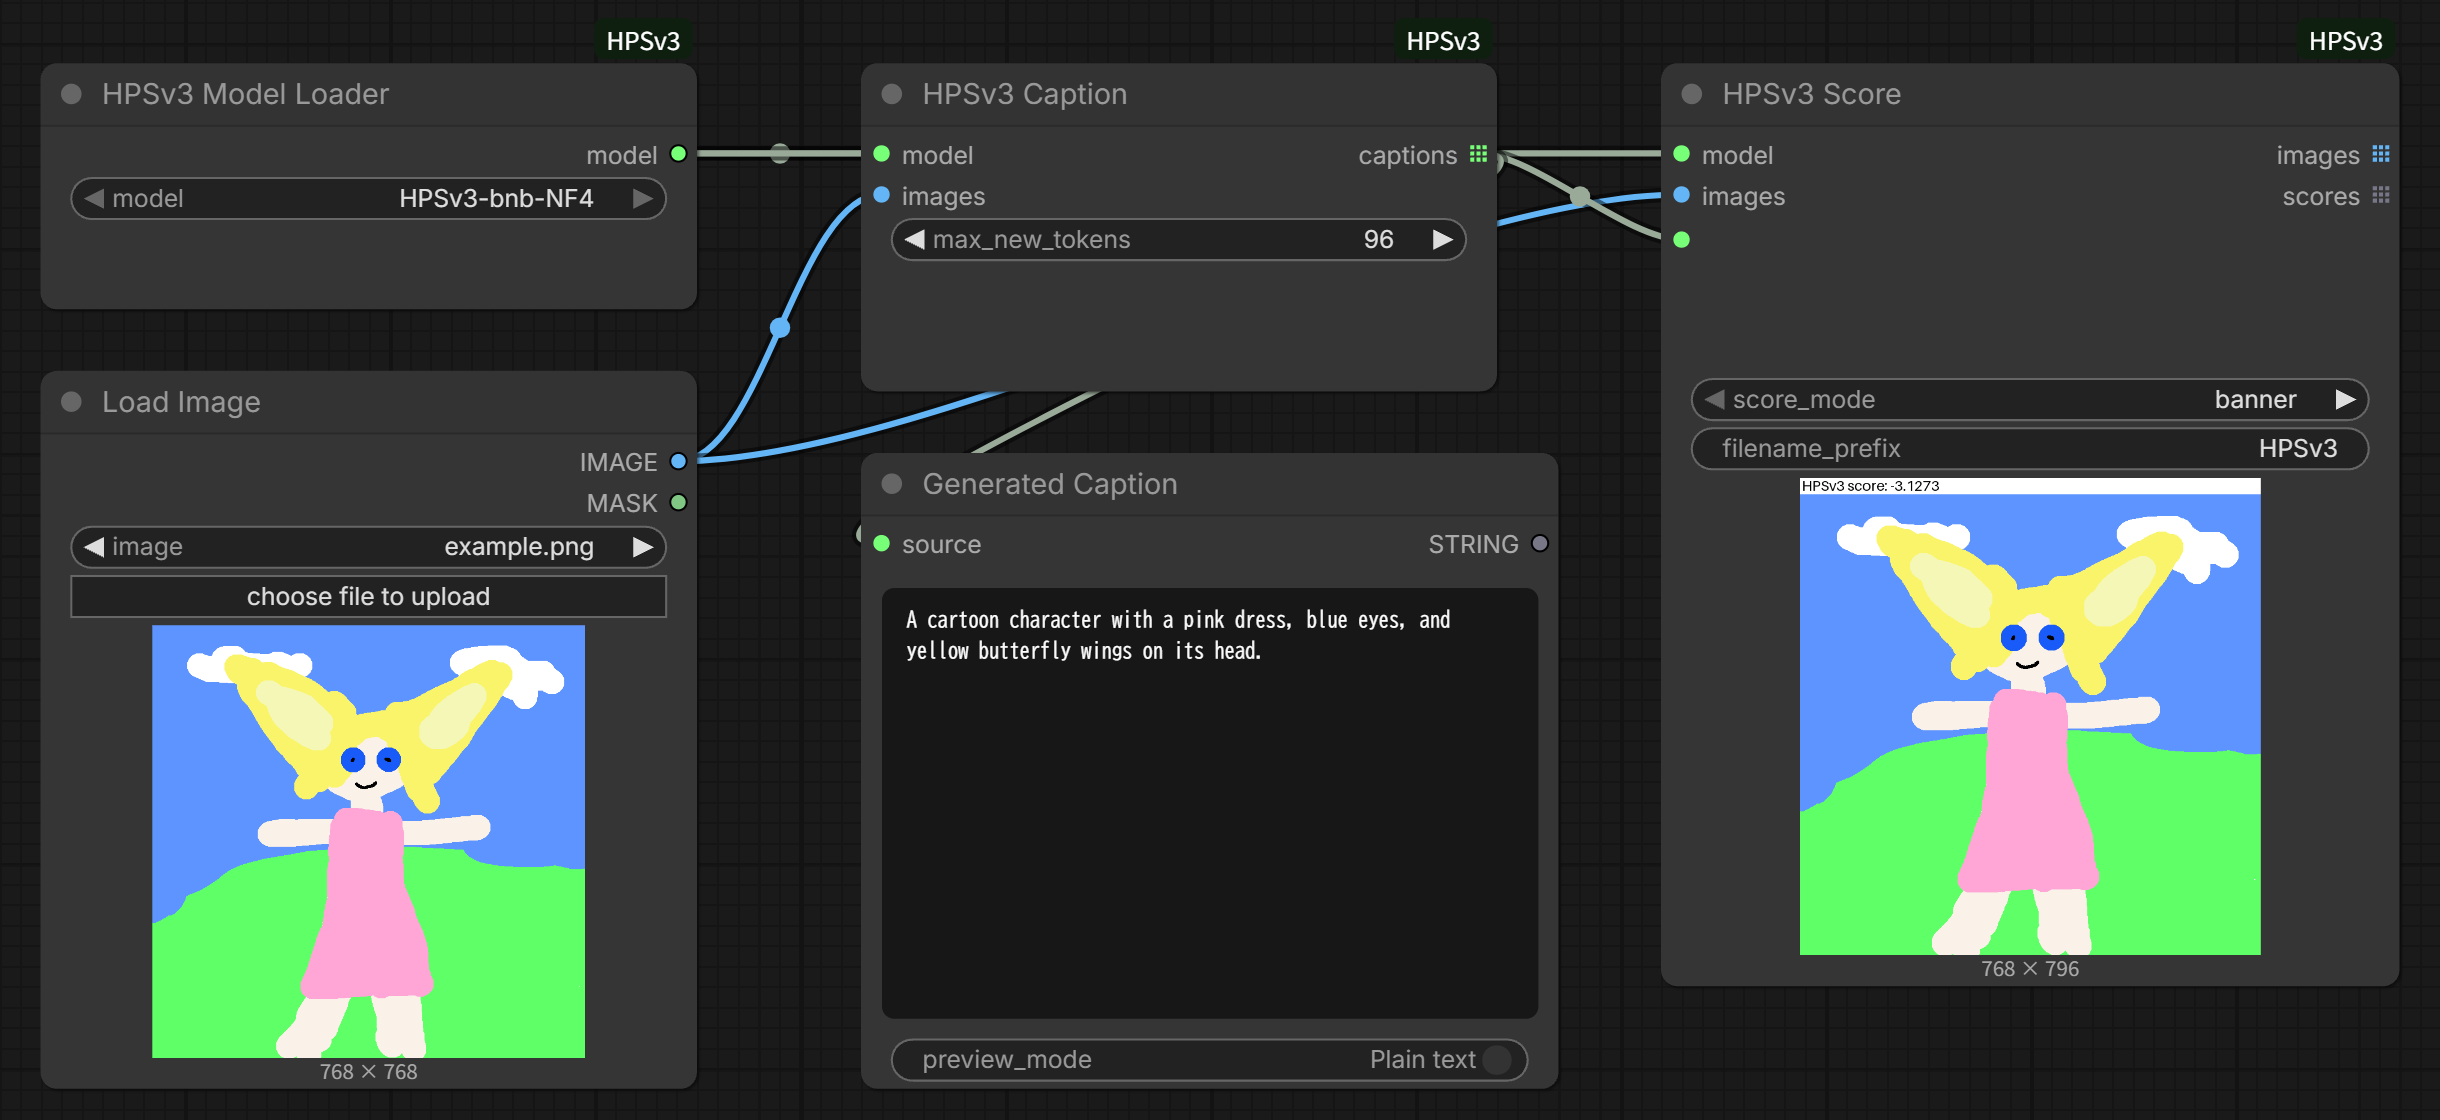The width and height of the screenshot is (2440, 1120).
Task: Collapse the HPSv3 Score node dot
Action: click(x=1692, y=94)
